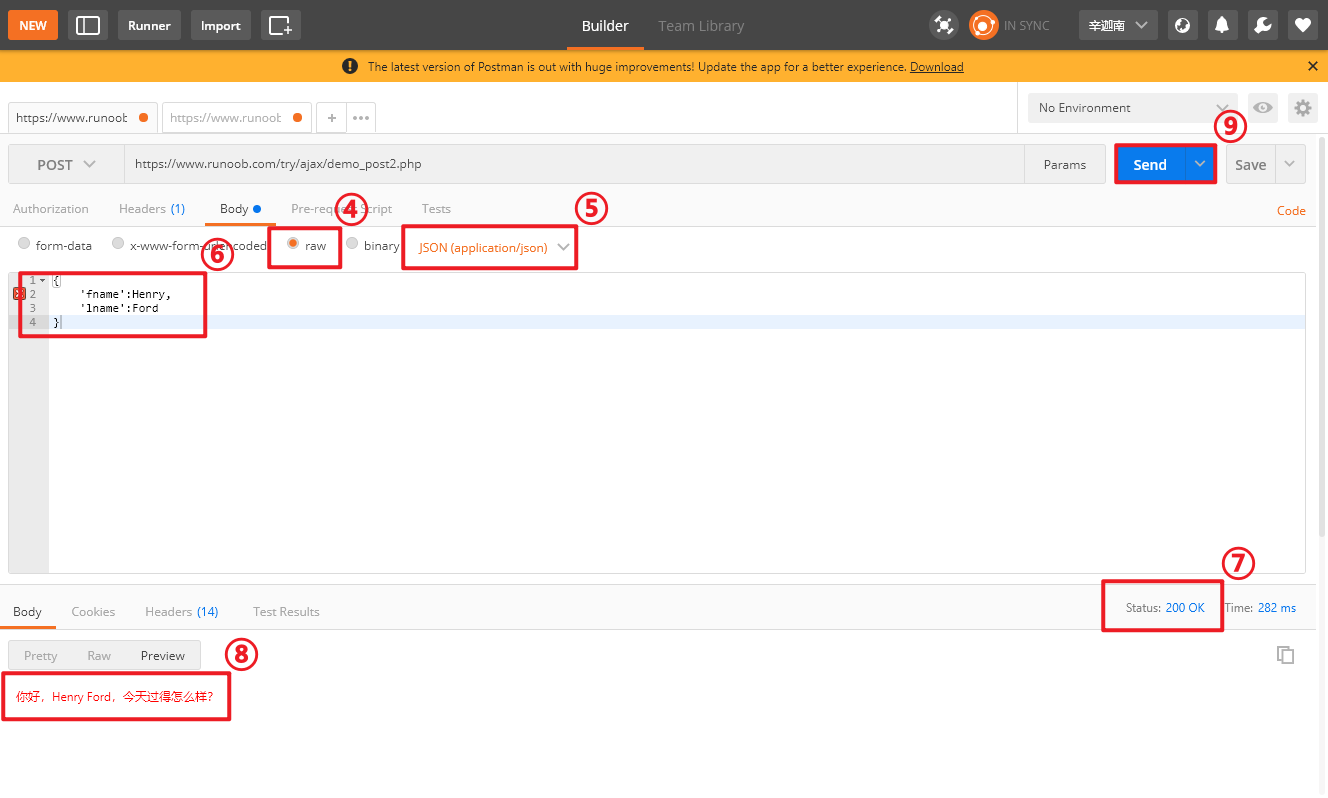Switch response view to Raw
Viewport: 1328px width, 798px height.
tap(99, 655)
